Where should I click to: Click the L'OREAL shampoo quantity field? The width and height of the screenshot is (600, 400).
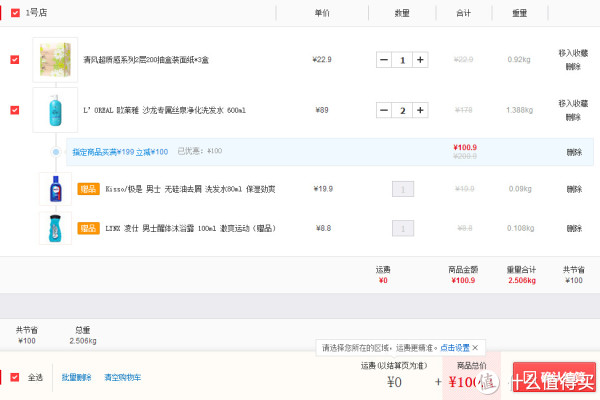[402, 111]
